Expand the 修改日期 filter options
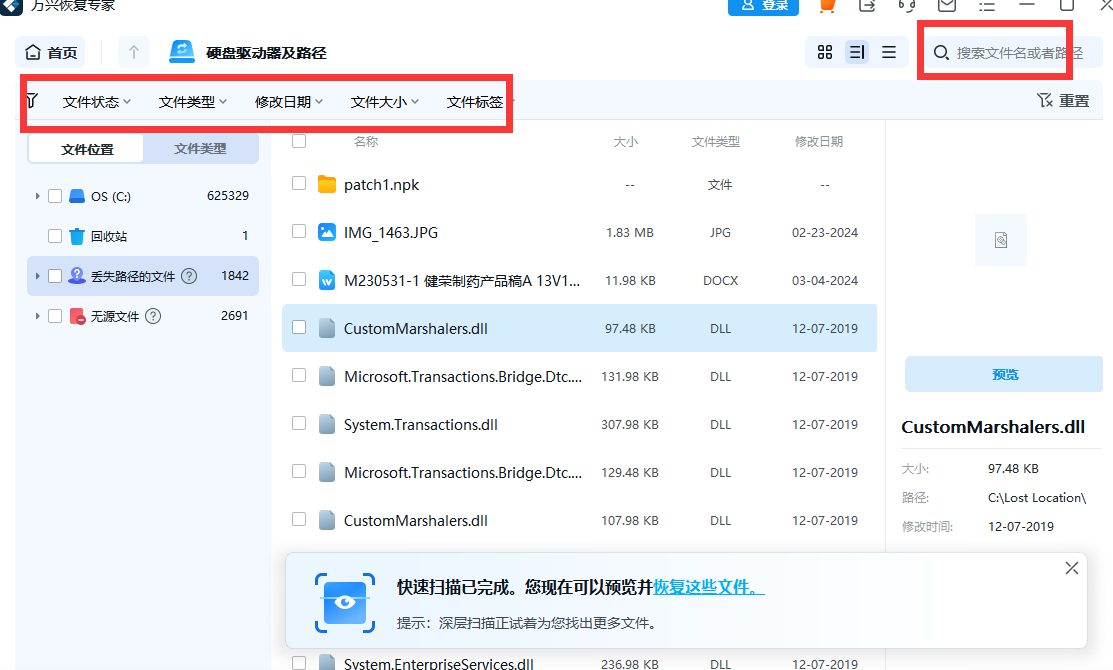 click(287, 100)
